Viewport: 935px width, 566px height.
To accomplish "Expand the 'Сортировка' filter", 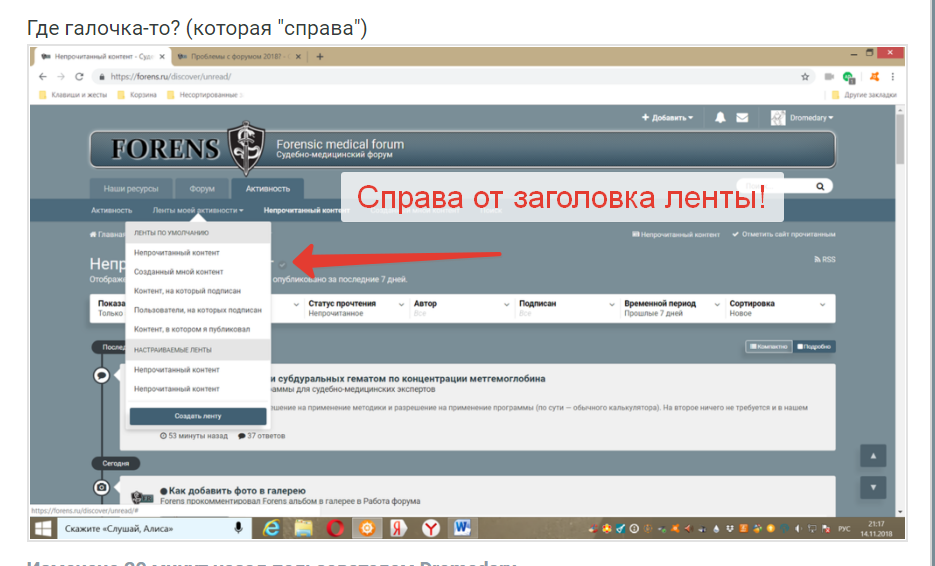I will [778, 308].
